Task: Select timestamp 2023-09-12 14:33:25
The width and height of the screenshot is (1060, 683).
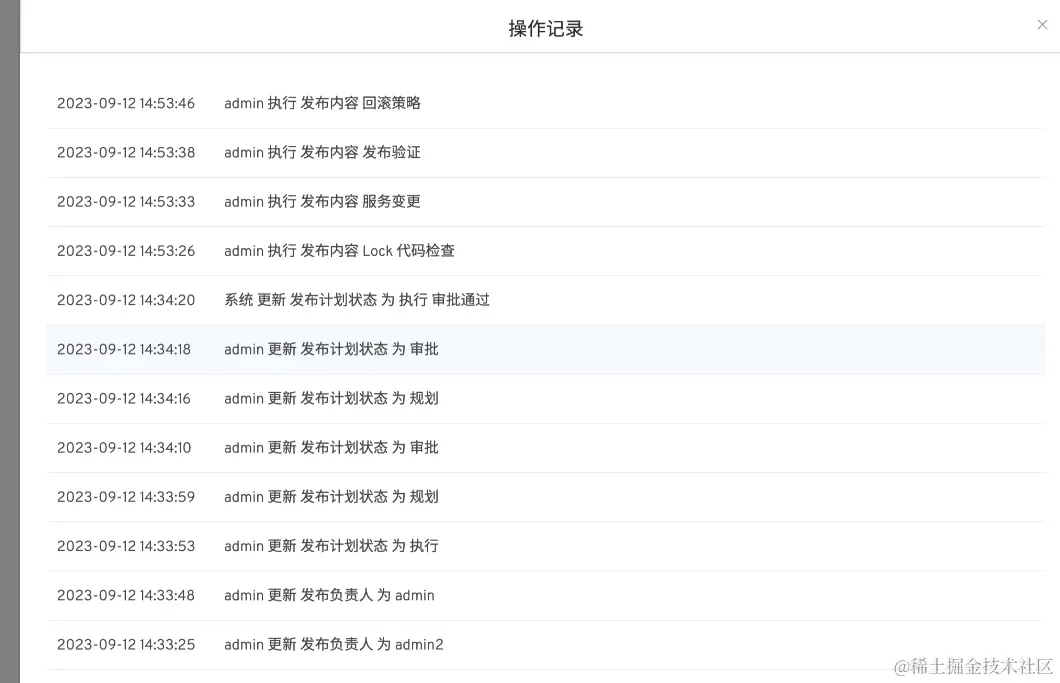Action: 126,645
